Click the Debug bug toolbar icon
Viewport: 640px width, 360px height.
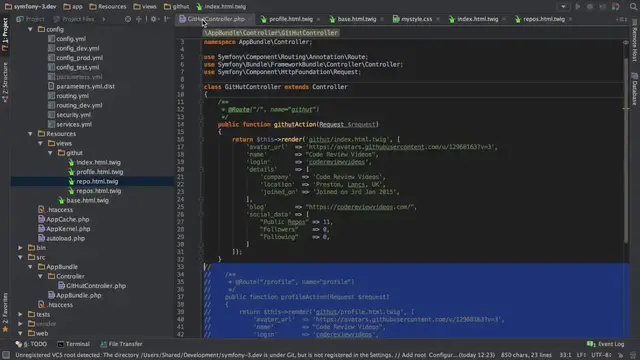pos(590,7)
